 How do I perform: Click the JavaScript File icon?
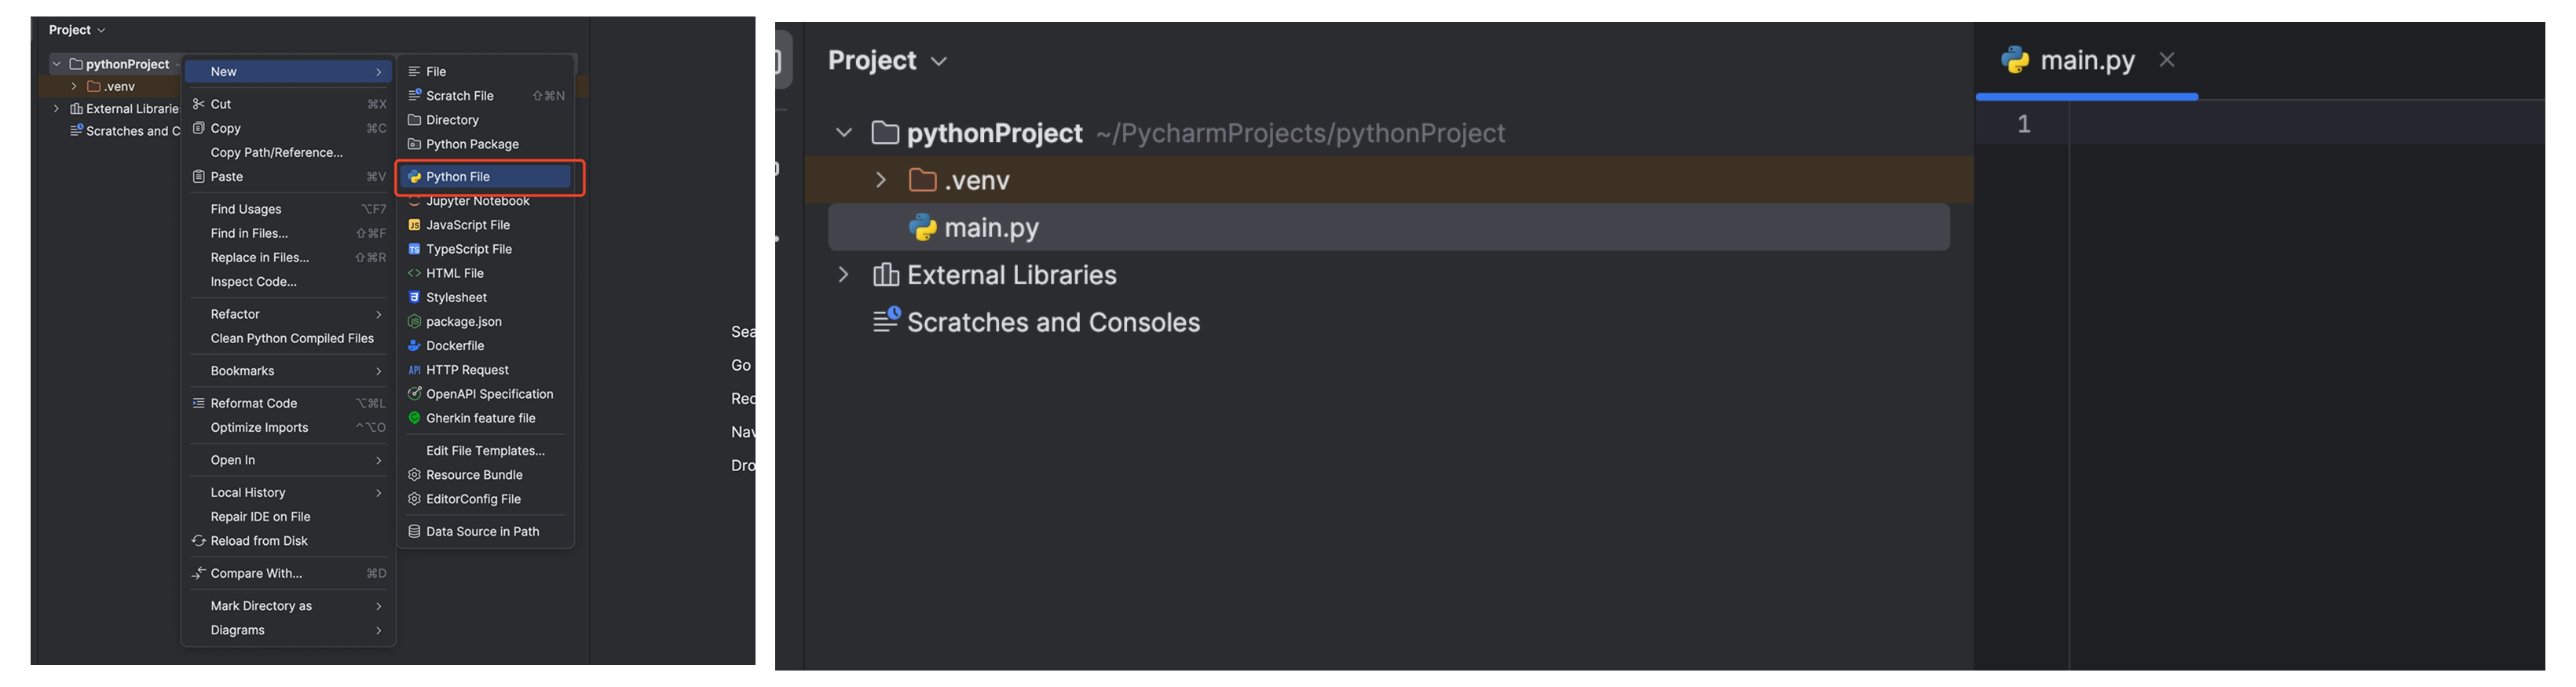click(x=414, y=225)
